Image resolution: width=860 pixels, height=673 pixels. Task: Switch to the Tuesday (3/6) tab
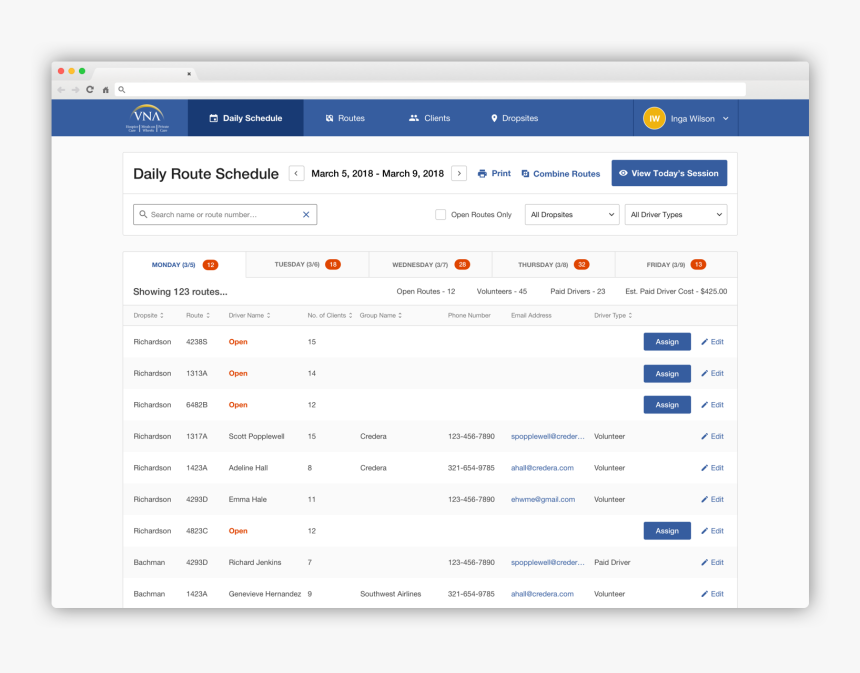point(307,264)
